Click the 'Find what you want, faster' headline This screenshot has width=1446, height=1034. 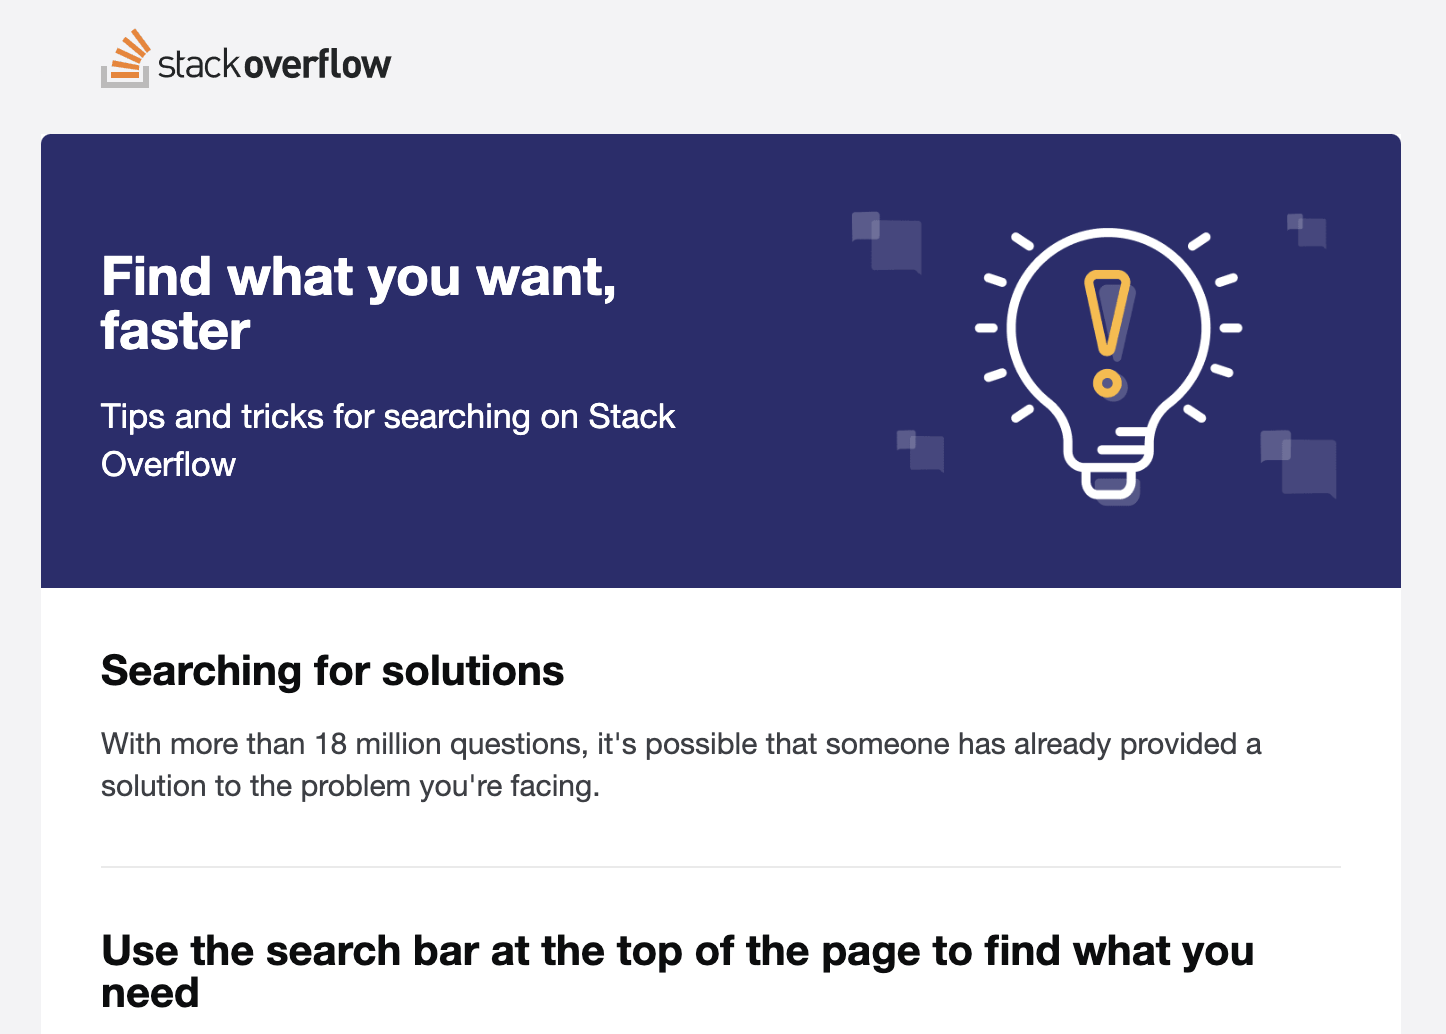359,303
